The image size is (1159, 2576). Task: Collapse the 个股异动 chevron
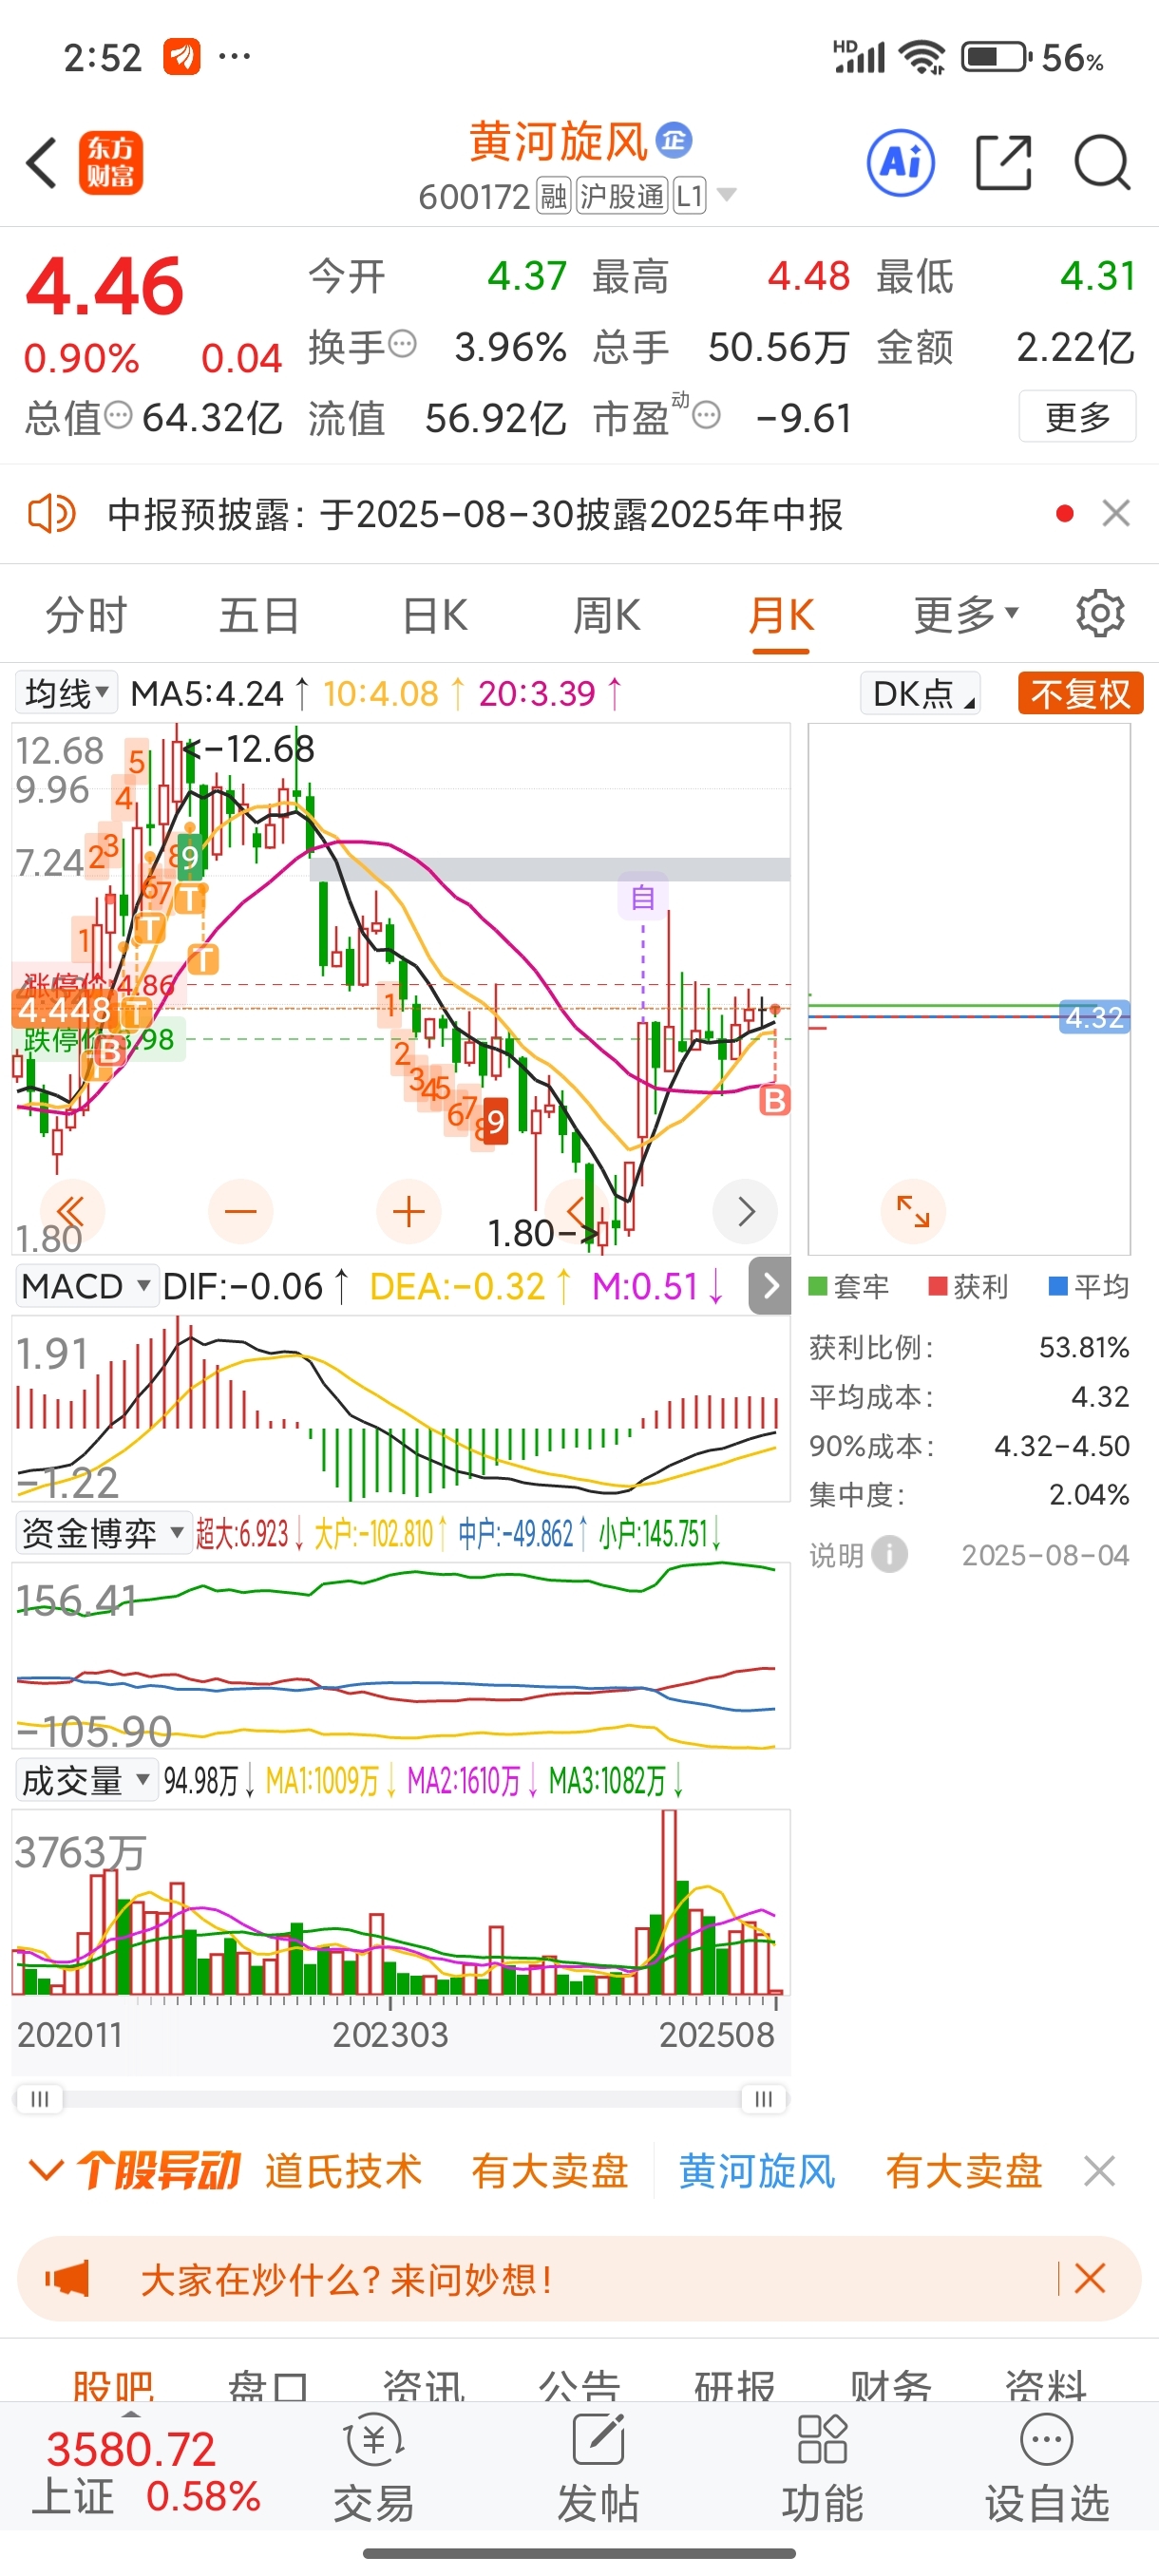tap(47, 2171)
